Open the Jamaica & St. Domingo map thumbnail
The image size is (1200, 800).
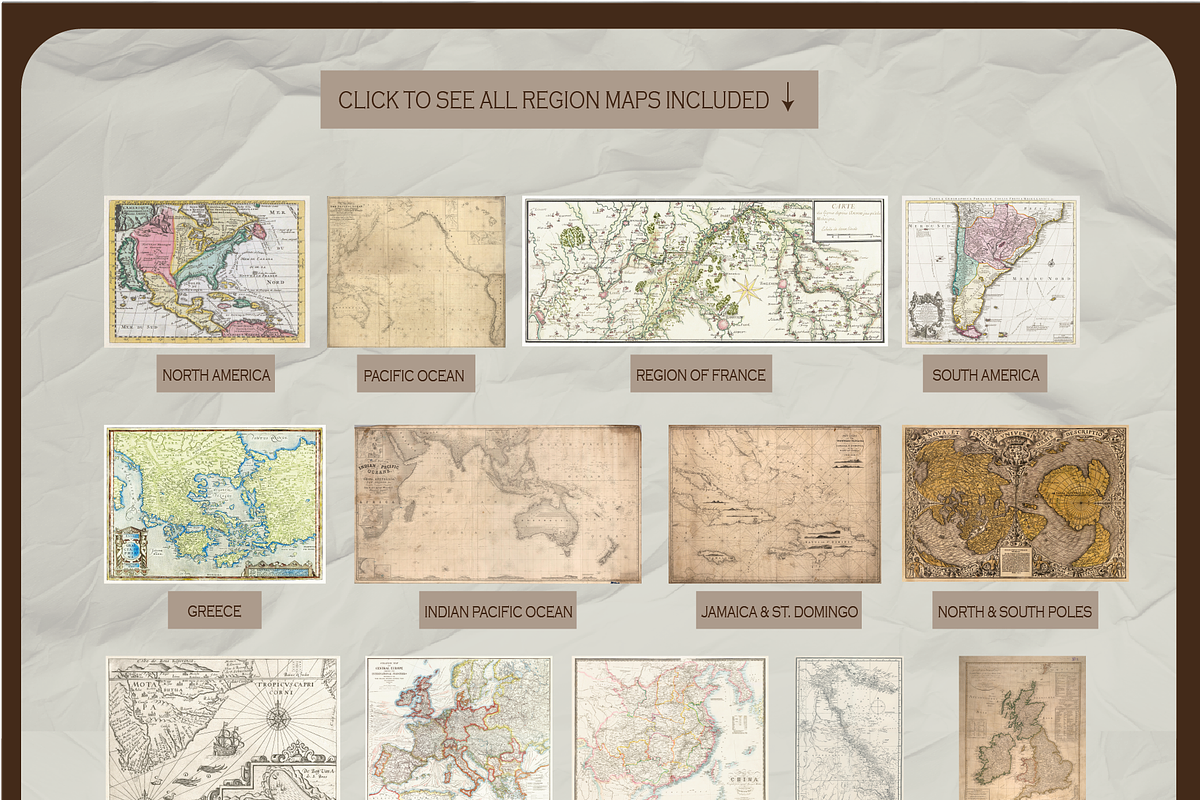[x=775, y=504]
